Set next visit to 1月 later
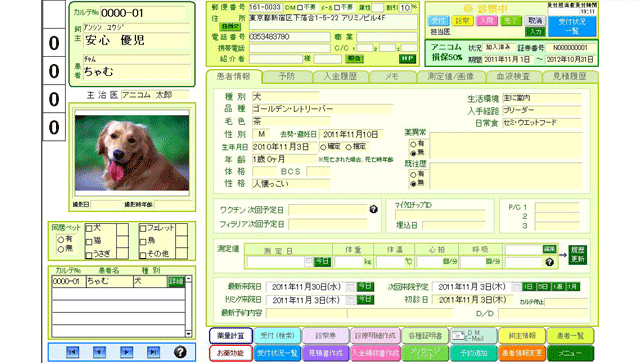 [572, 287]
